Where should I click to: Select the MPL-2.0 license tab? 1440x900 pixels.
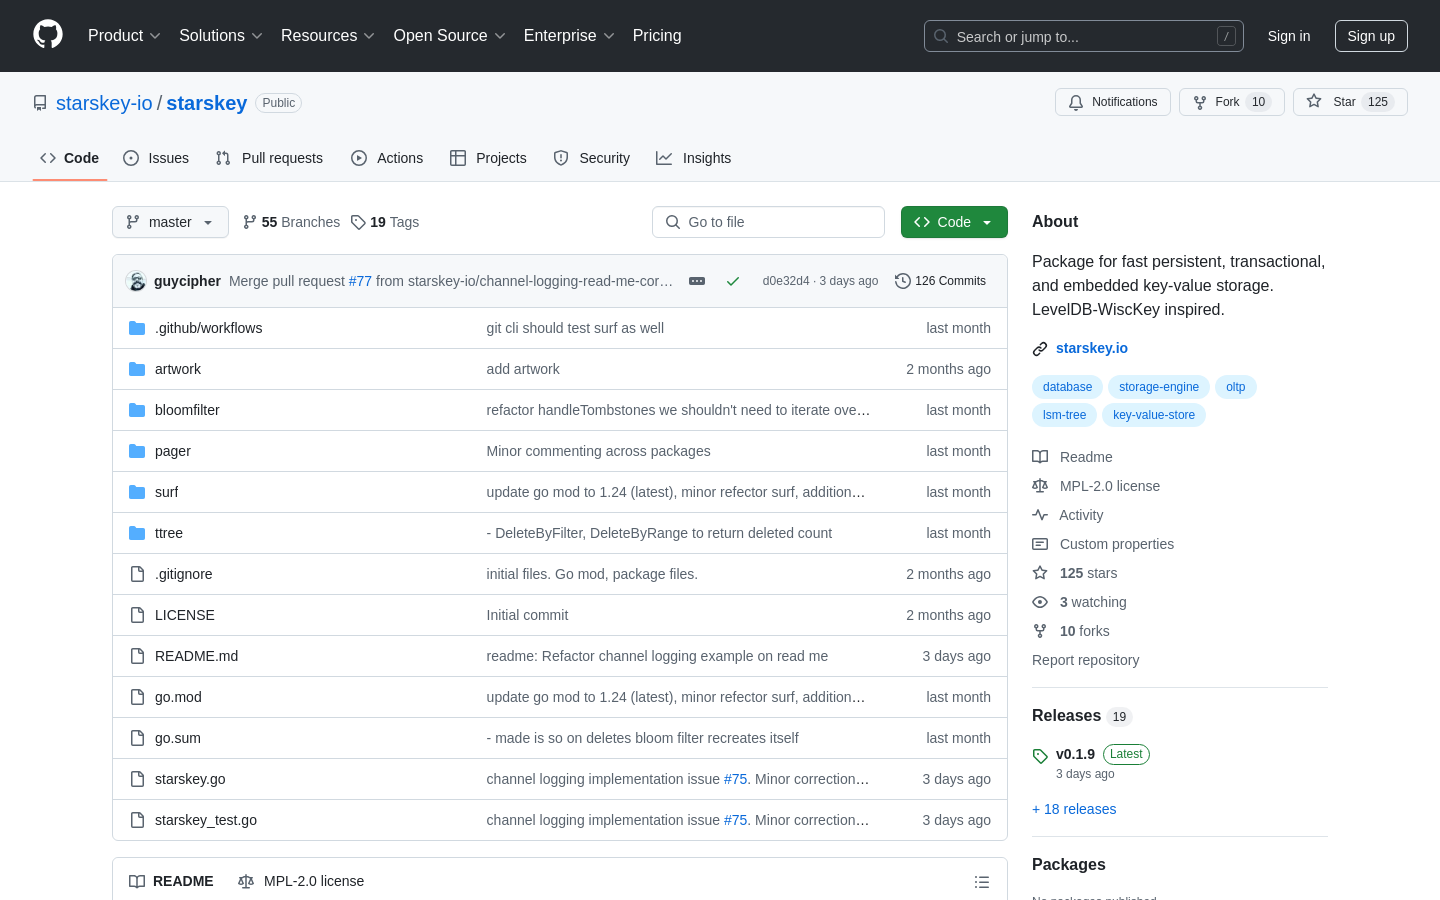pos(301,881)
